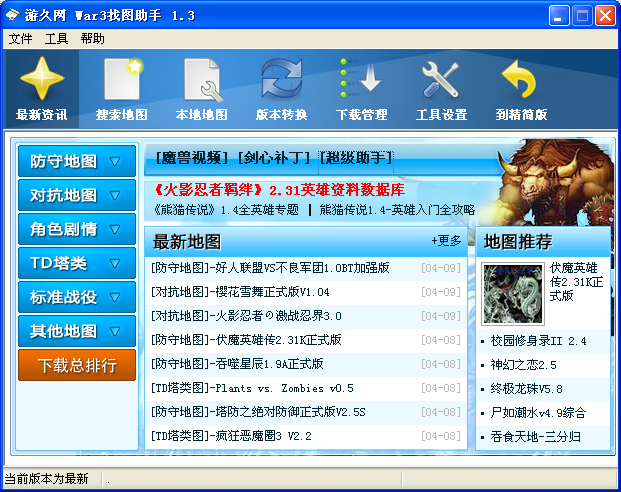Expand TD塔类 dropdown arrow
The height and width of the screenshot is (492, 621).
tap(115, 263)
